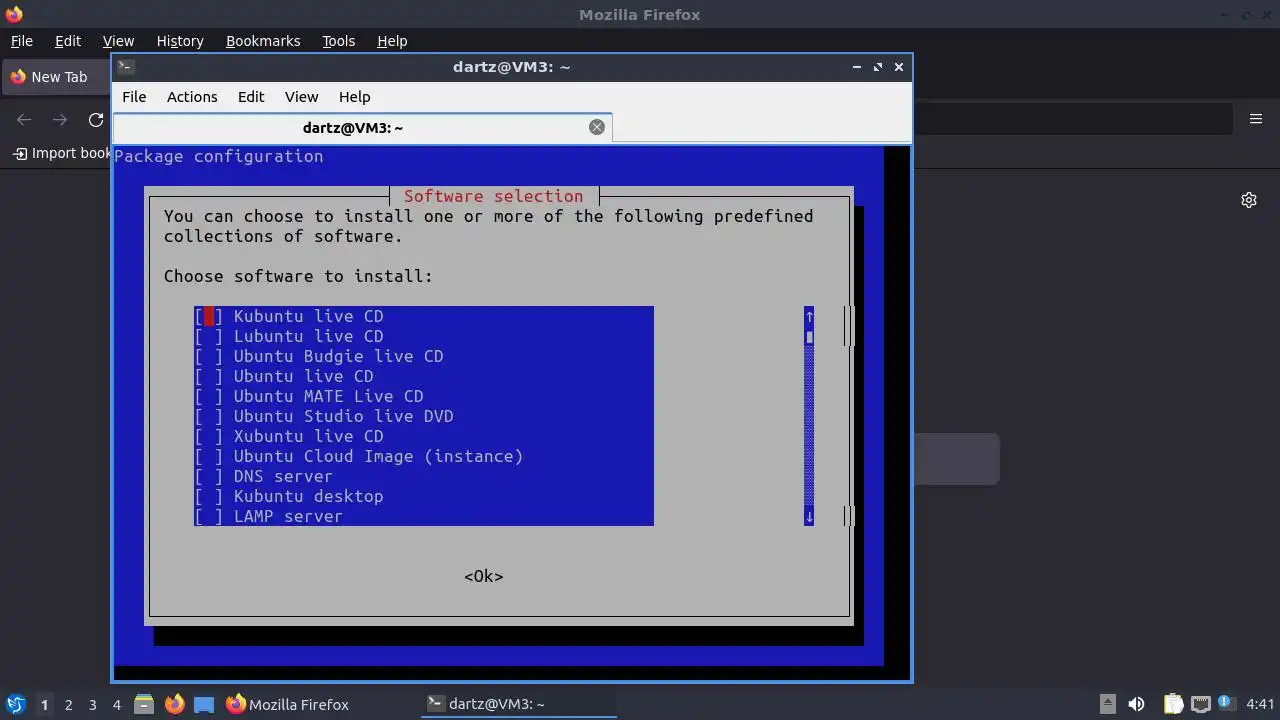The image size is (1280, 720).
Task: Click Firefox forward arrow button
Action: tap(60, 120)
